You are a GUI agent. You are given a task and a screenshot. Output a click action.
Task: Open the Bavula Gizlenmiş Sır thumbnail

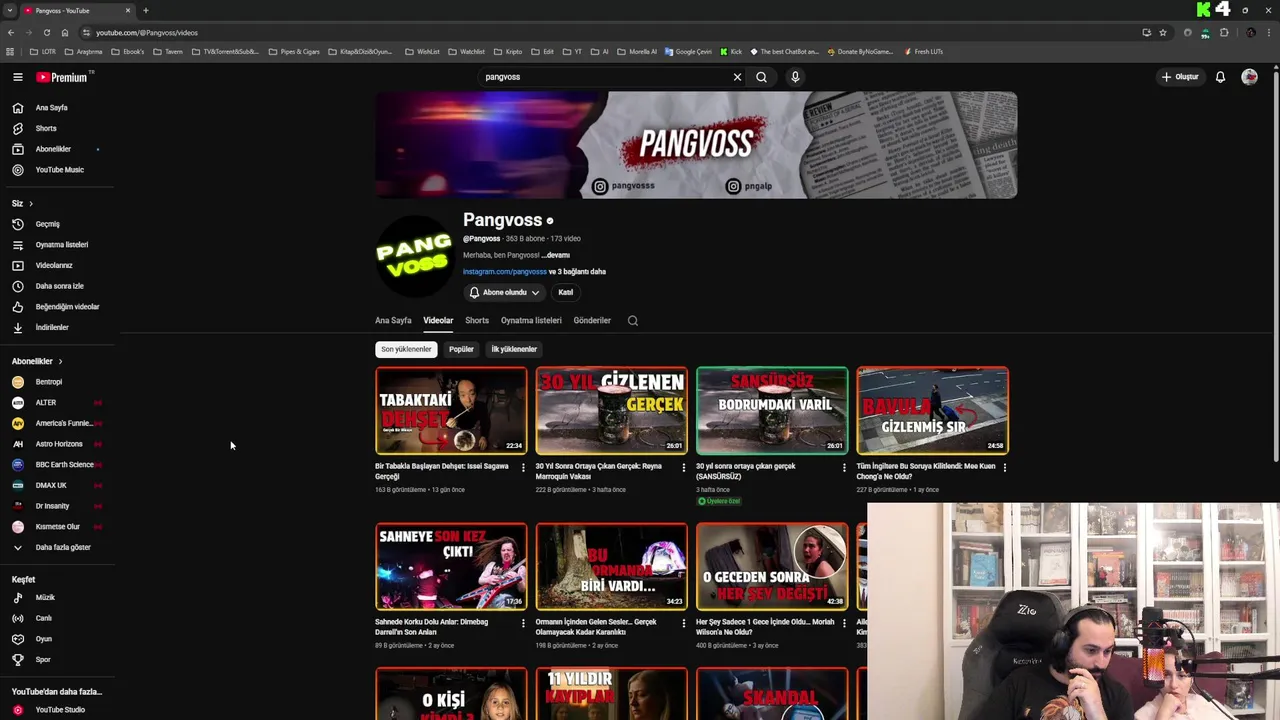point(932,410)
